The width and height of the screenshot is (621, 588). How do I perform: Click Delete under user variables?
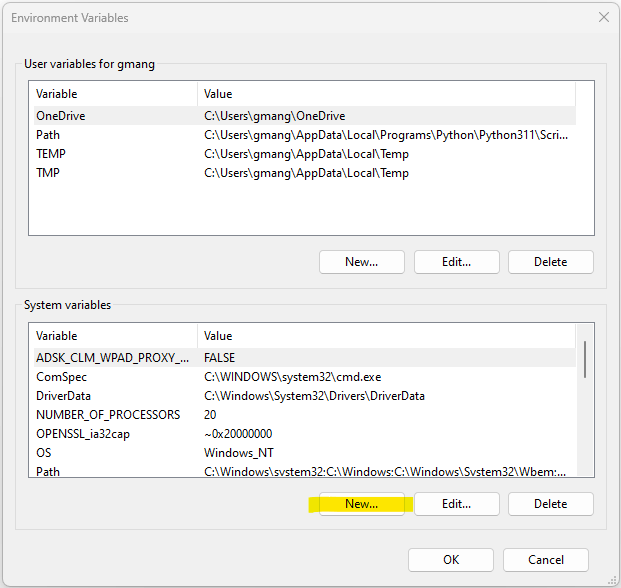pos(551,262)
